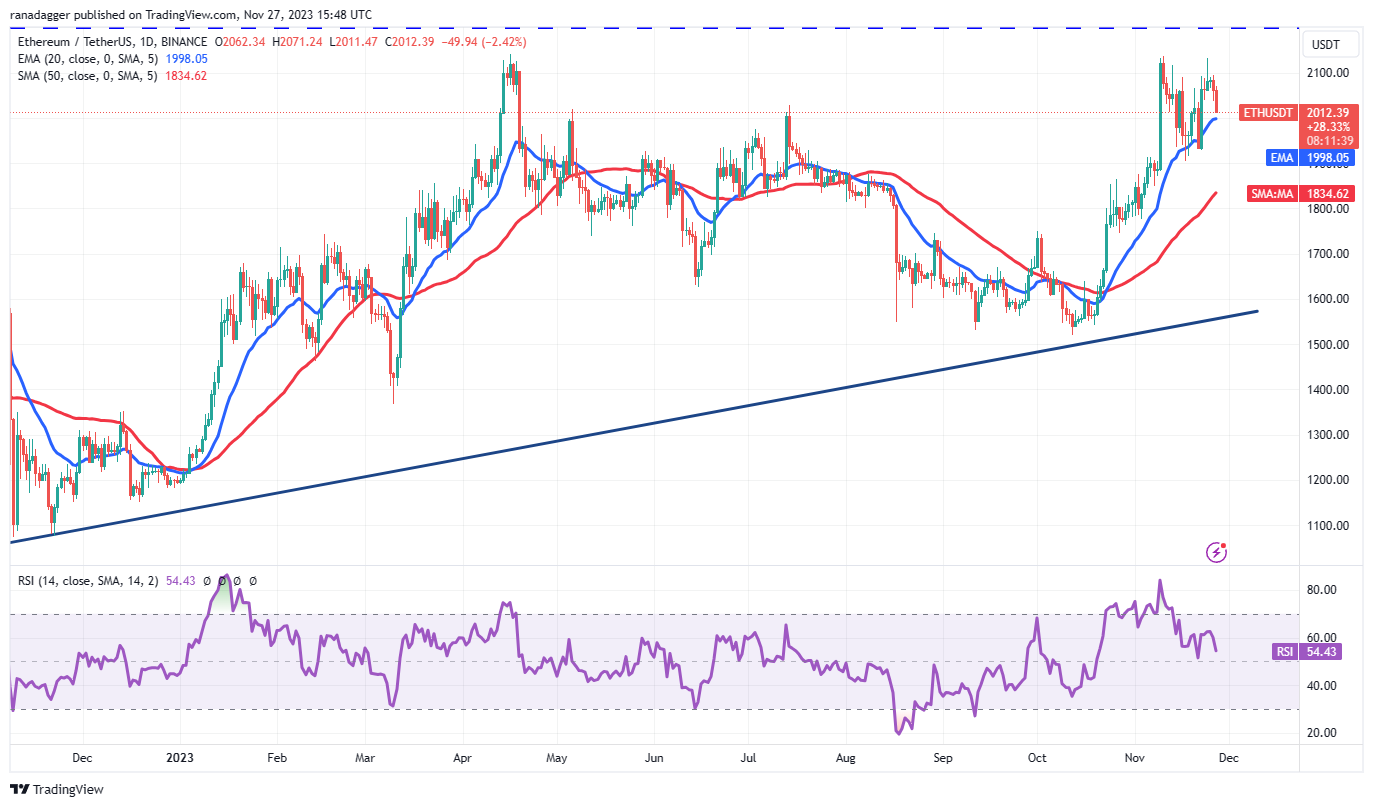Open the RSI (14, close) indicator legend
The height and width of the screenshot is (807, 1373).
tap(87, 581)
